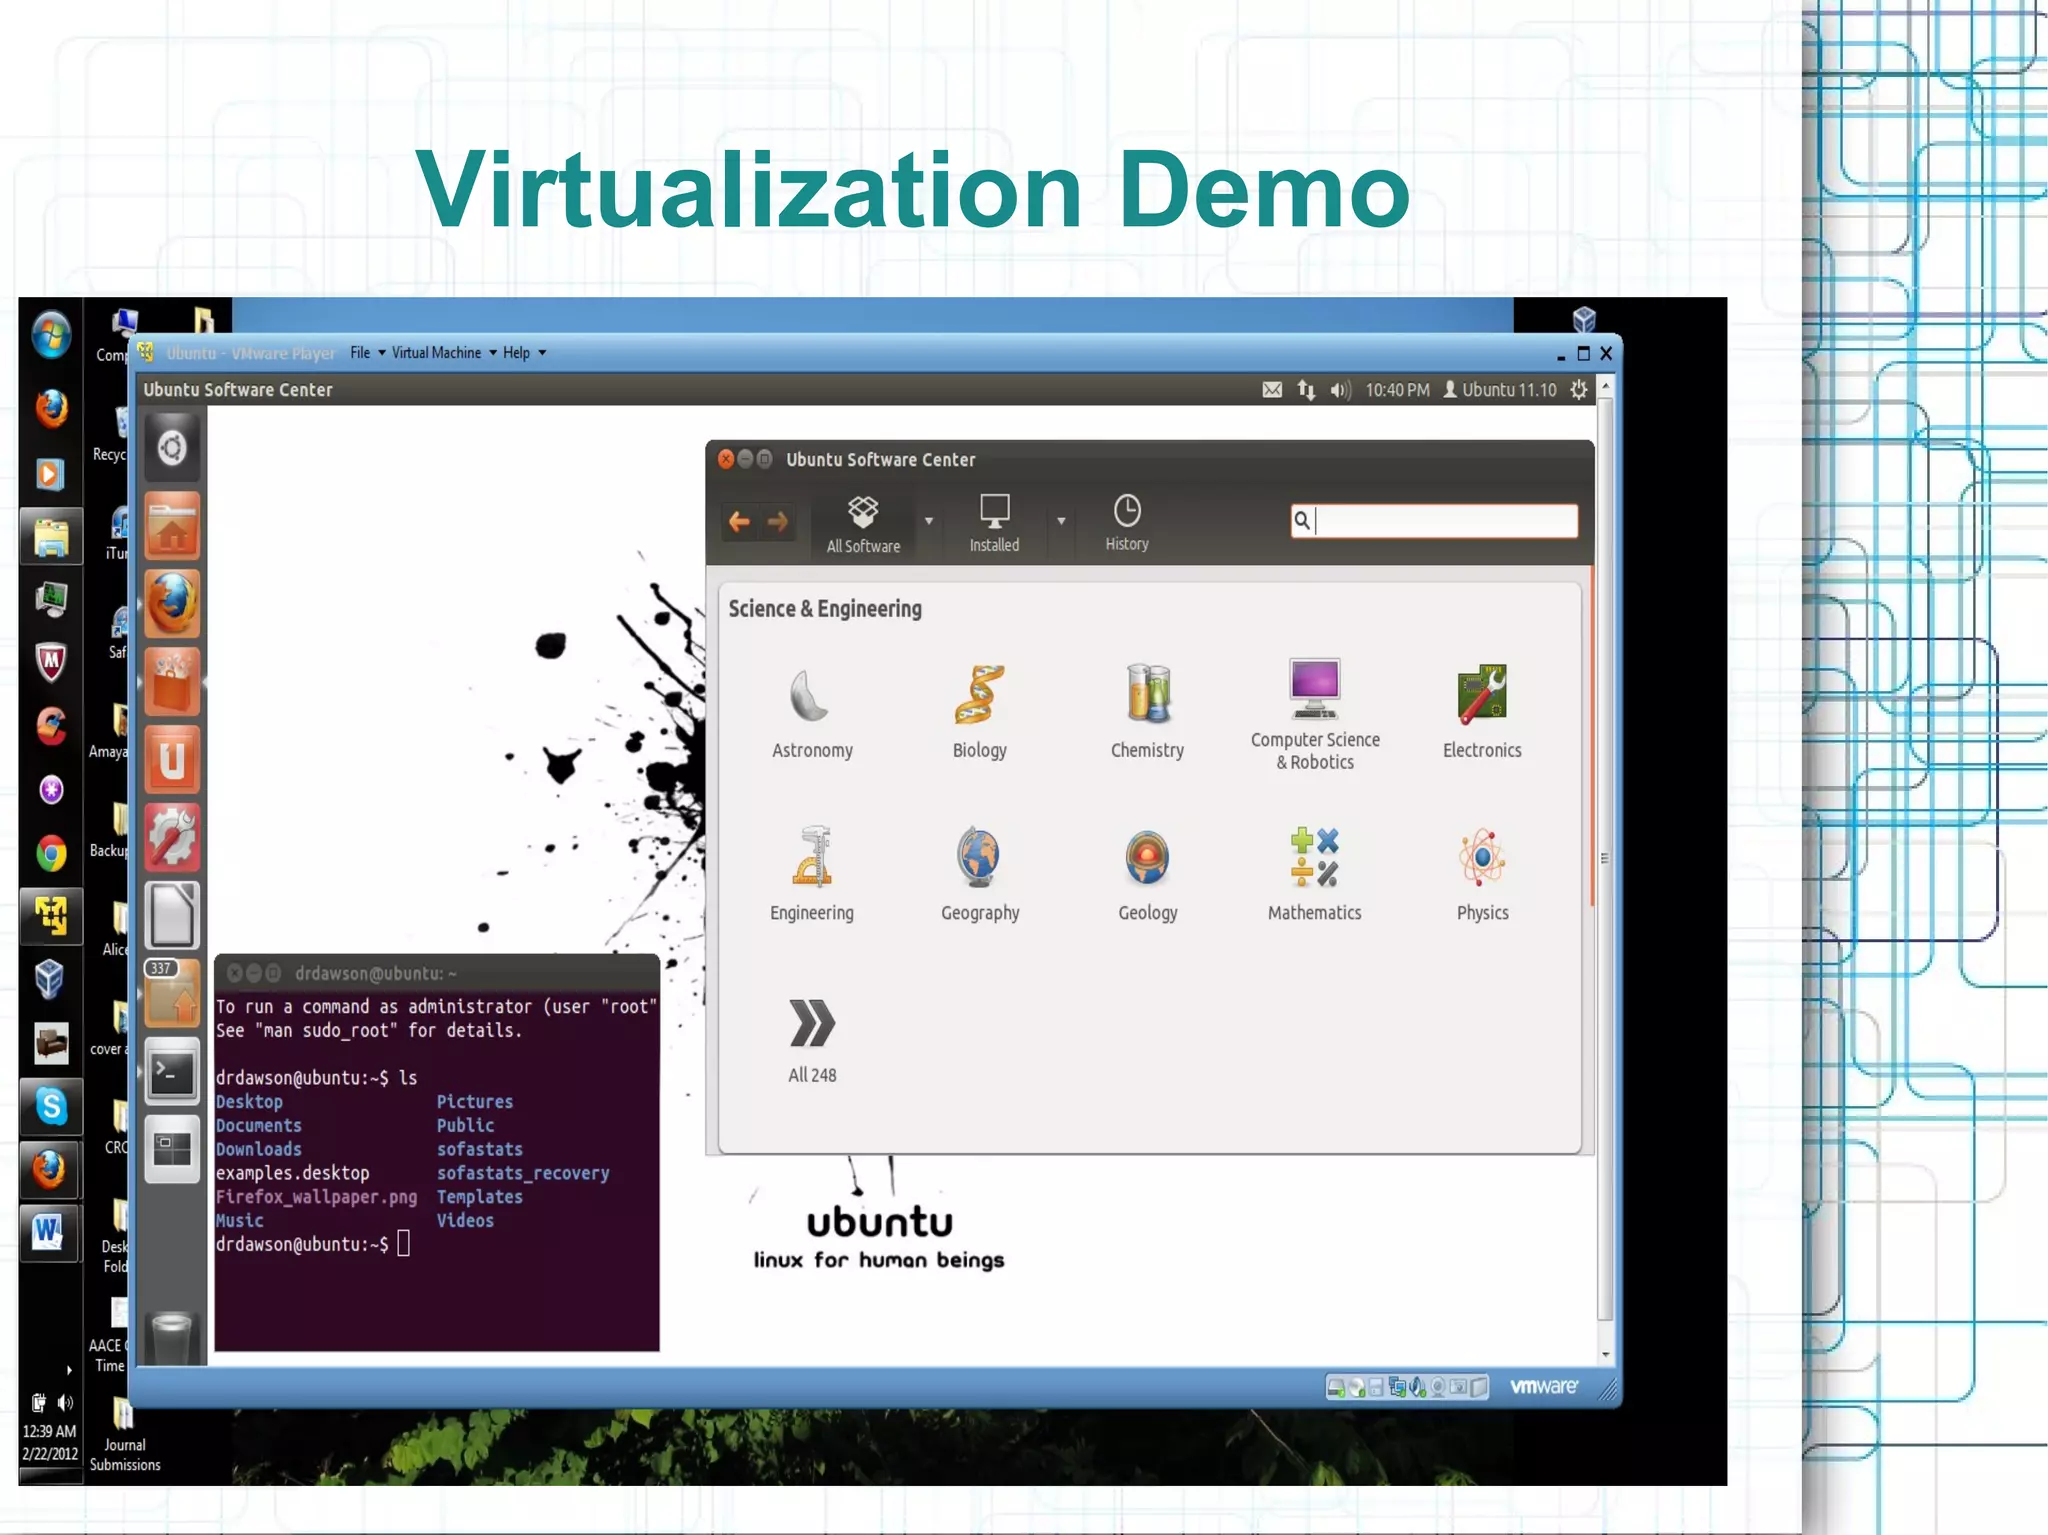Show Installed software

[994, 524]
